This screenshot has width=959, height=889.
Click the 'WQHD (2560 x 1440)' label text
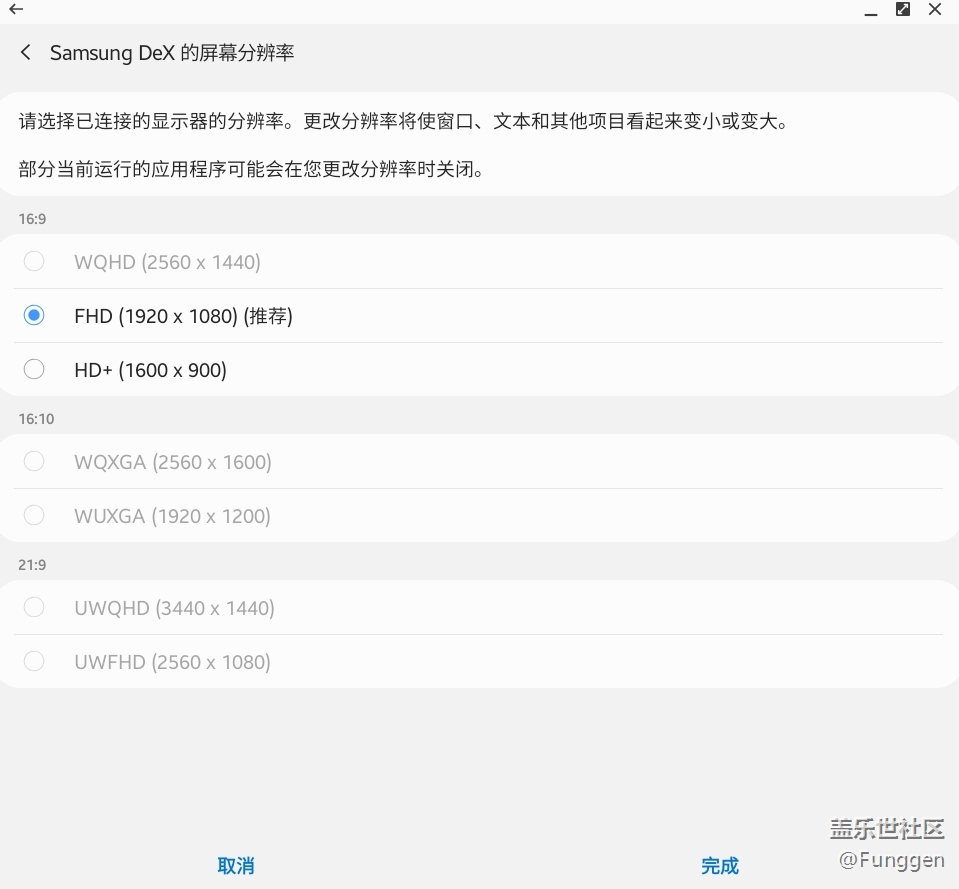(168, 262)
